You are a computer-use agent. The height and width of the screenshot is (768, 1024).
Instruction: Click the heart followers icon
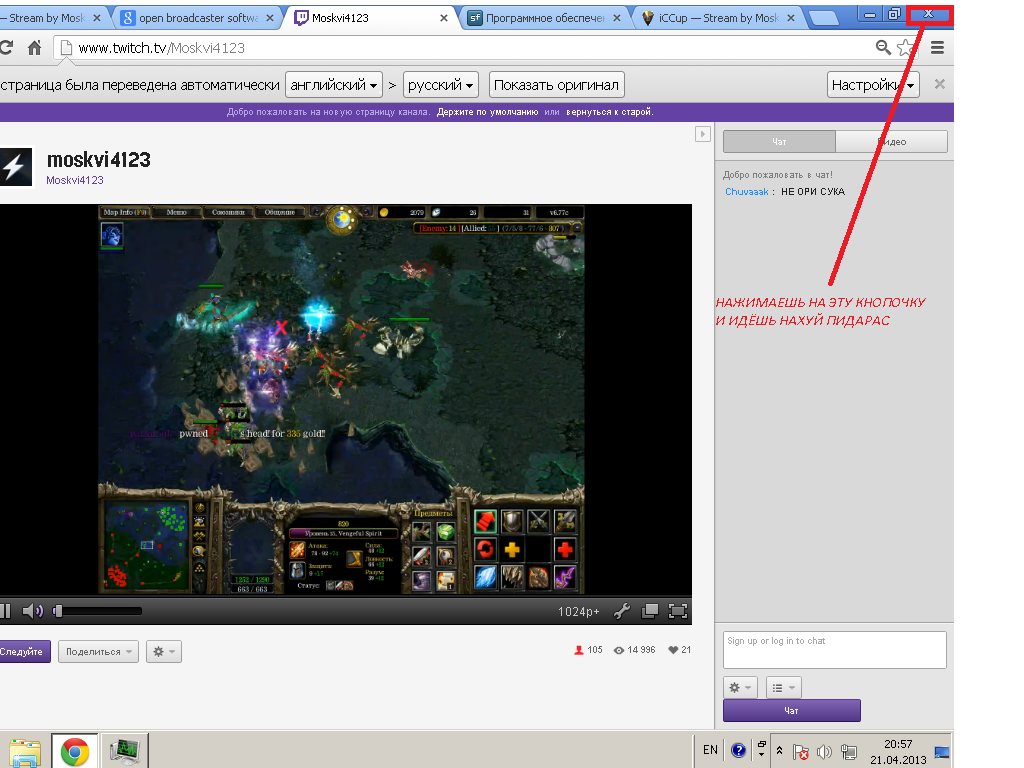[x=673, y=650]
